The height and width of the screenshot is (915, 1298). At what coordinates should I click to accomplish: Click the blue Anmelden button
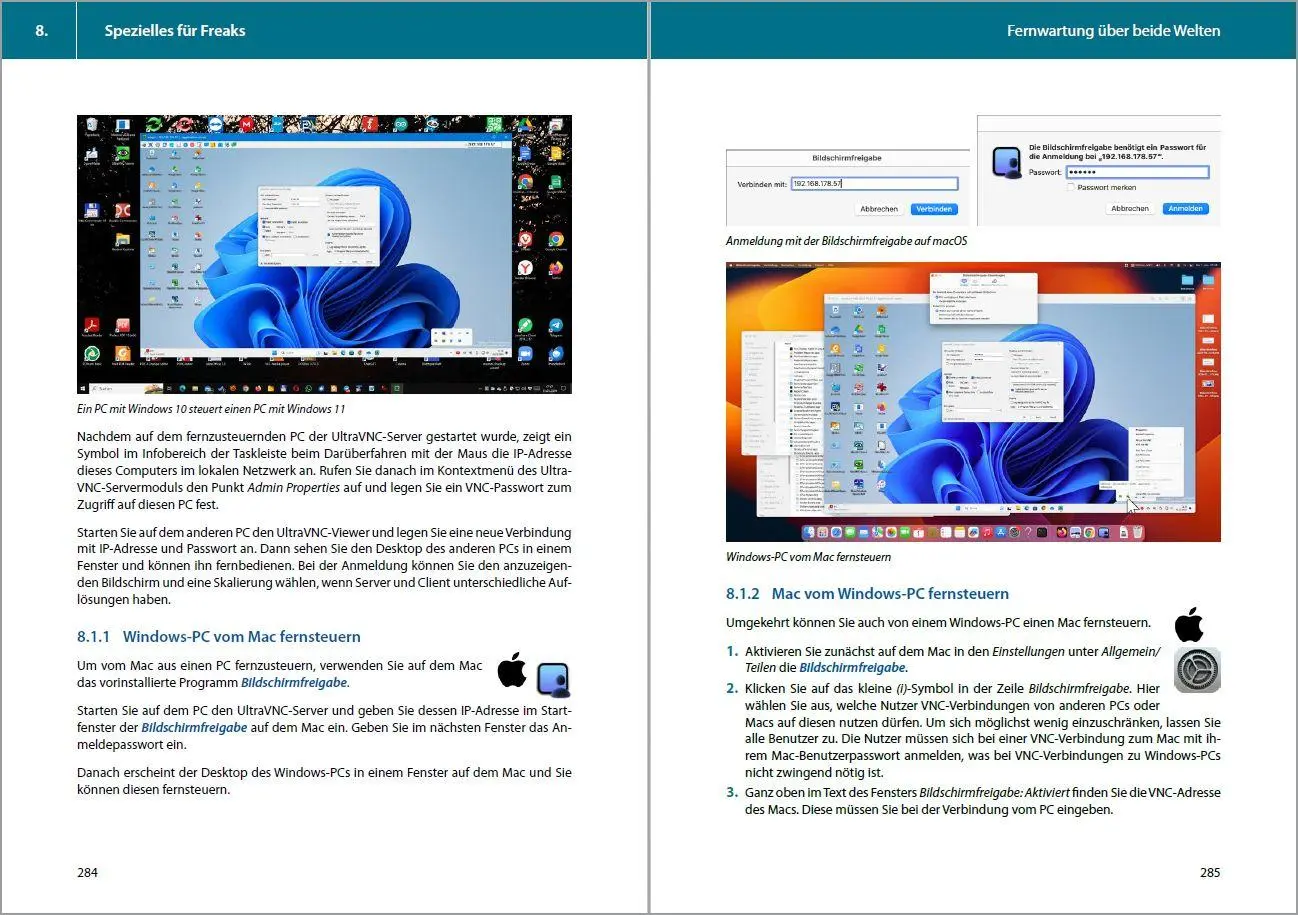click(1187, 208)
